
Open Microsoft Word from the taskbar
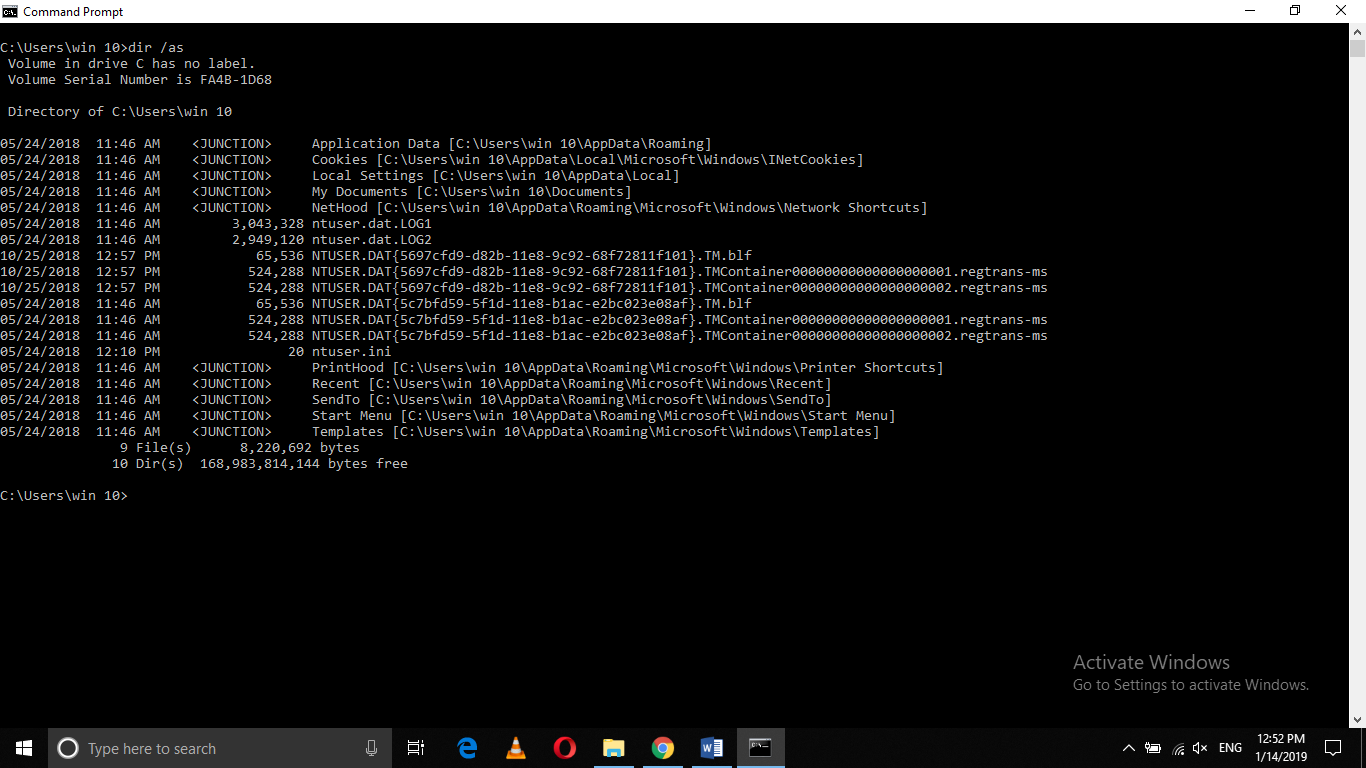(711, 747)
